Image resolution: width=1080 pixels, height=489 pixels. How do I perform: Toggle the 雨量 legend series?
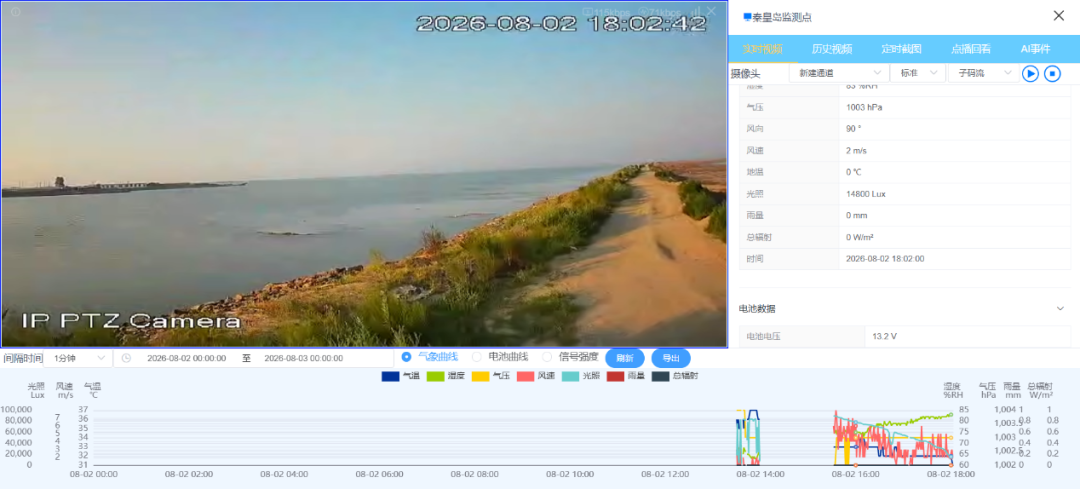point(625,376)
